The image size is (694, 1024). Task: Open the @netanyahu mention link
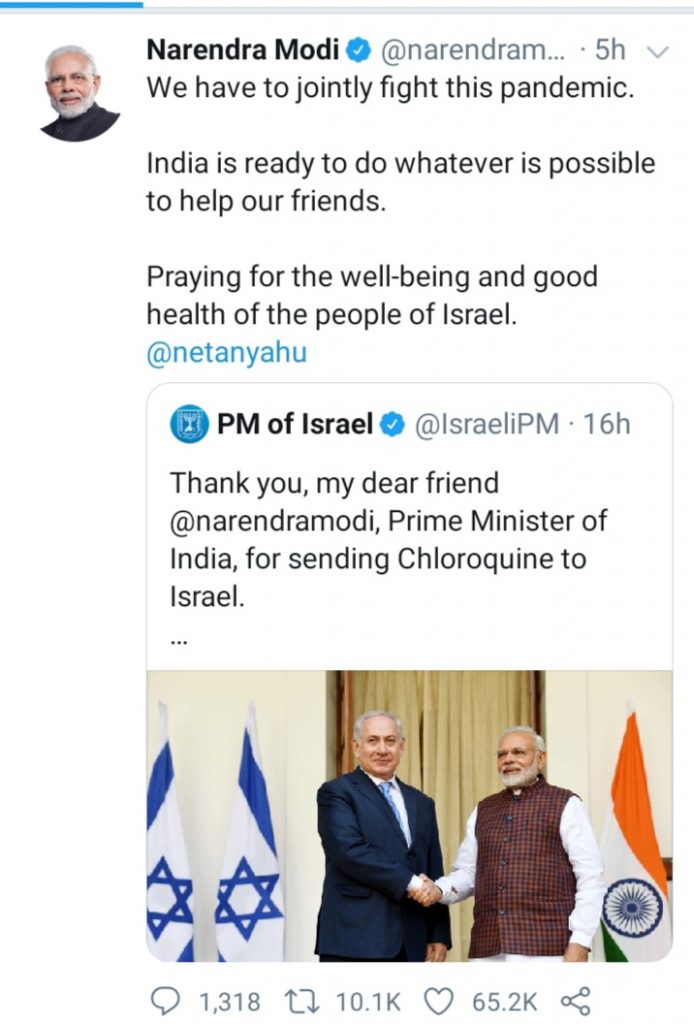pos(227,353)
